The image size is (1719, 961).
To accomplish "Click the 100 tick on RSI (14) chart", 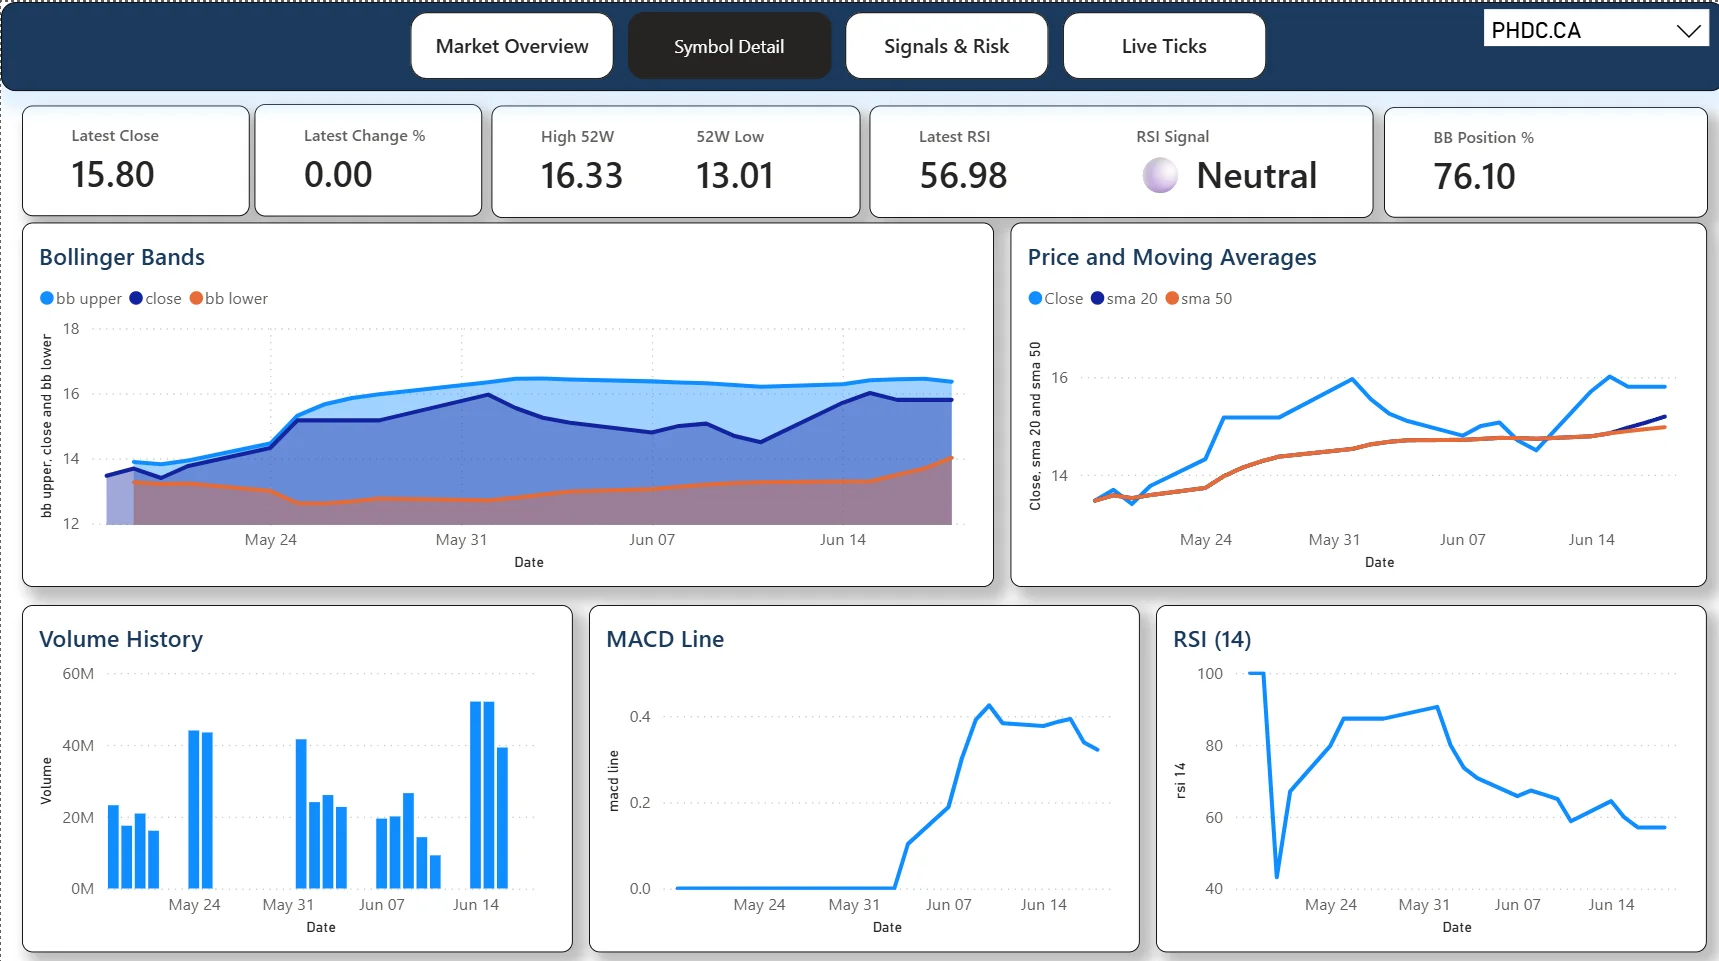I will click(1210, 674).
